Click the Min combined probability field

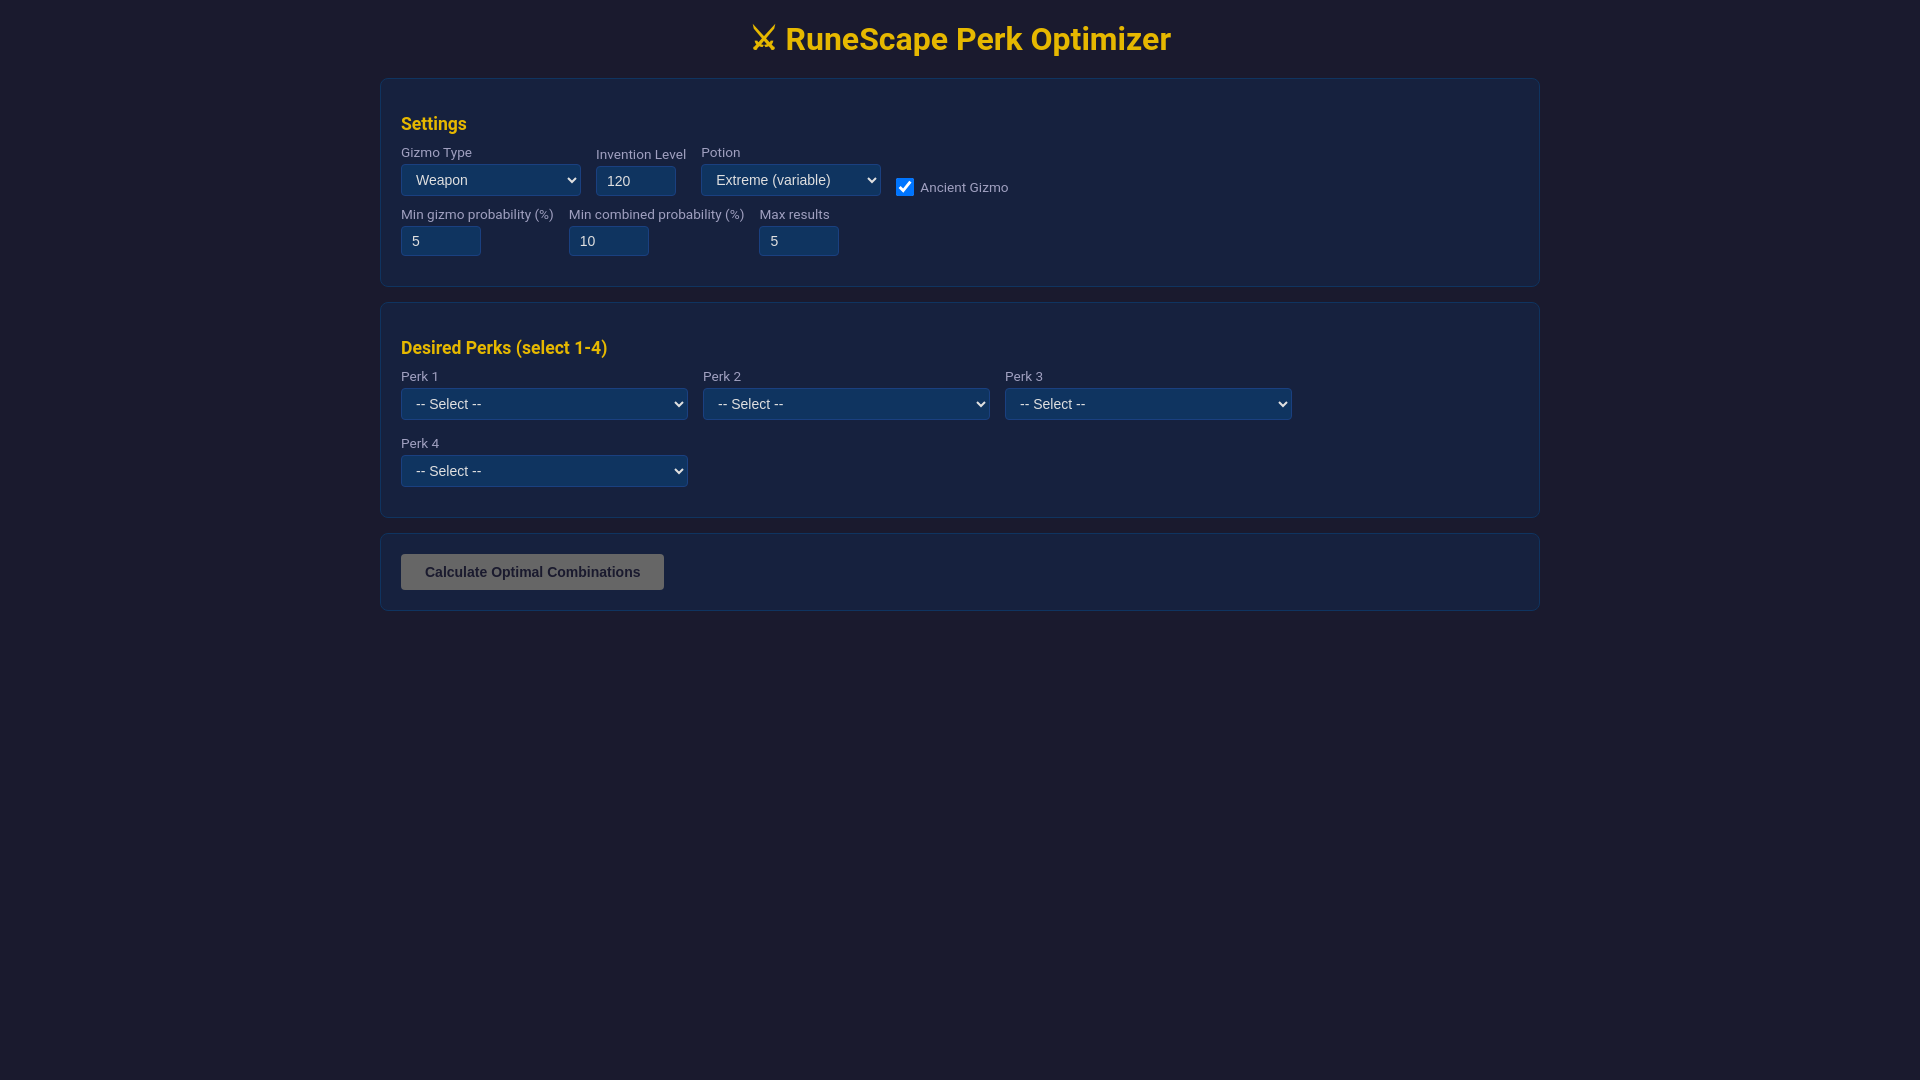tap(609, 241)
